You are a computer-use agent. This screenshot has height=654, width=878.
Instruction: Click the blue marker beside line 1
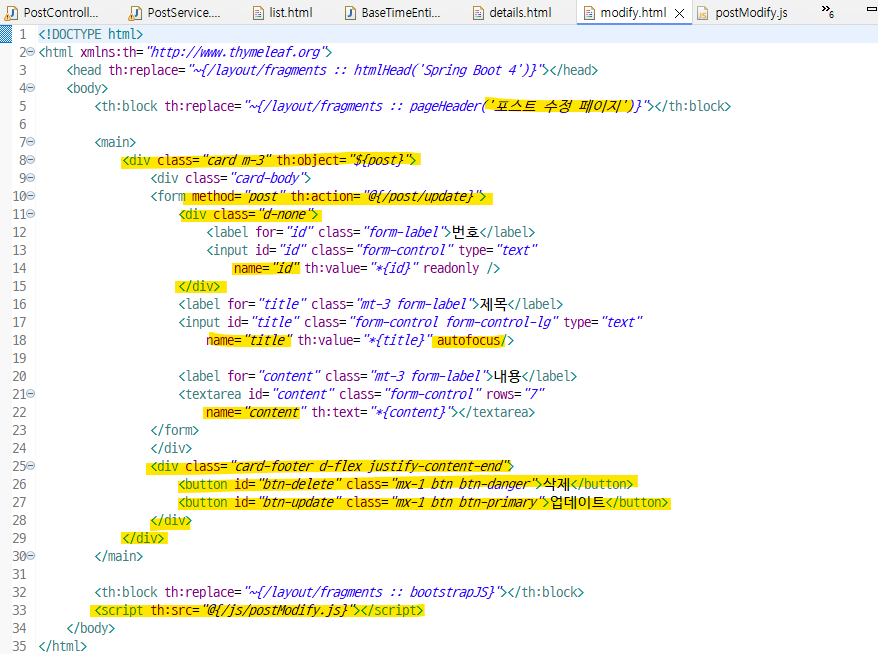[6, 34]
